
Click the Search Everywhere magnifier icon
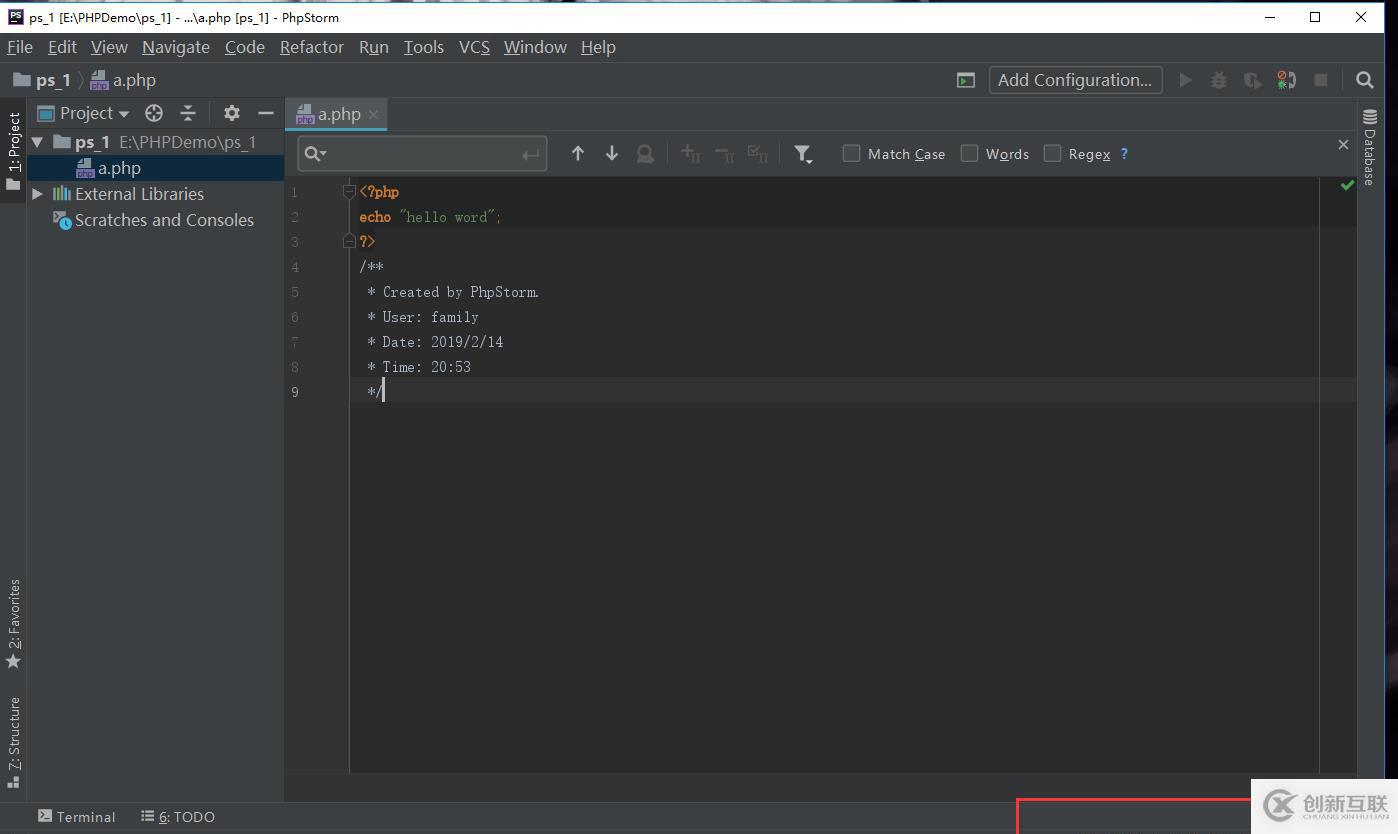[1364, 80]
